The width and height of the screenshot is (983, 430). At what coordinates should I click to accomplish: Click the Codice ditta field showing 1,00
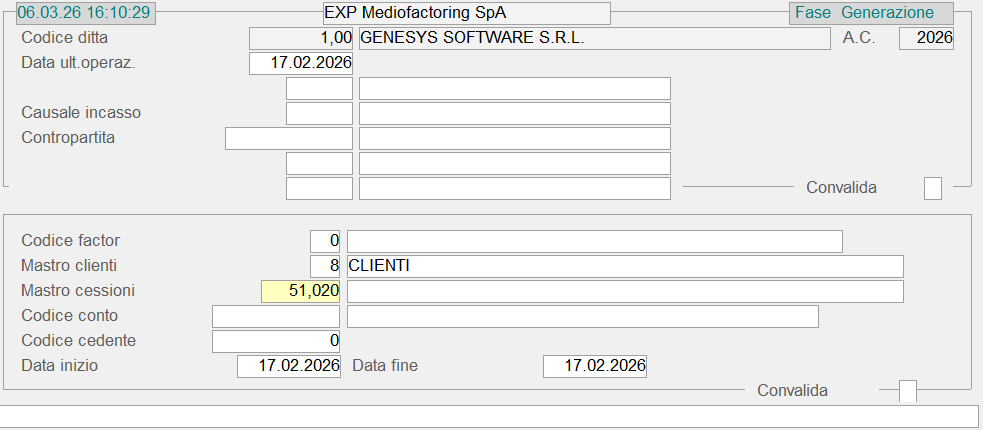[x=300, y=39]
